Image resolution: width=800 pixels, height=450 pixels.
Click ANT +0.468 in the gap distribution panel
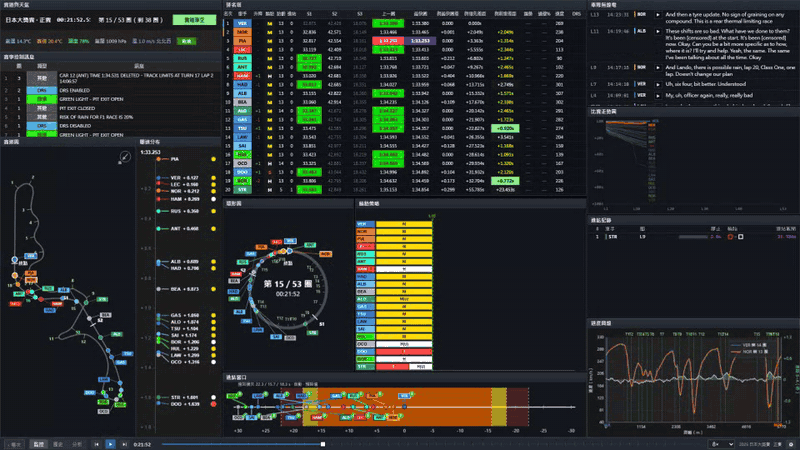pos(184,229)
